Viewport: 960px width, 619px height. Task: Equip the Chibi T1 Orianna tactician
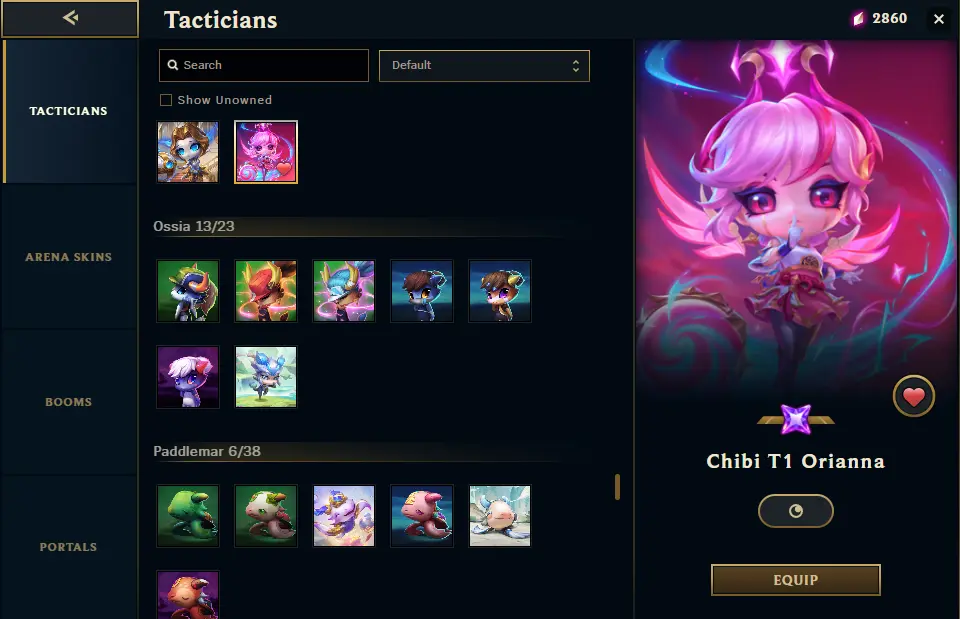(x=795, y=580)
